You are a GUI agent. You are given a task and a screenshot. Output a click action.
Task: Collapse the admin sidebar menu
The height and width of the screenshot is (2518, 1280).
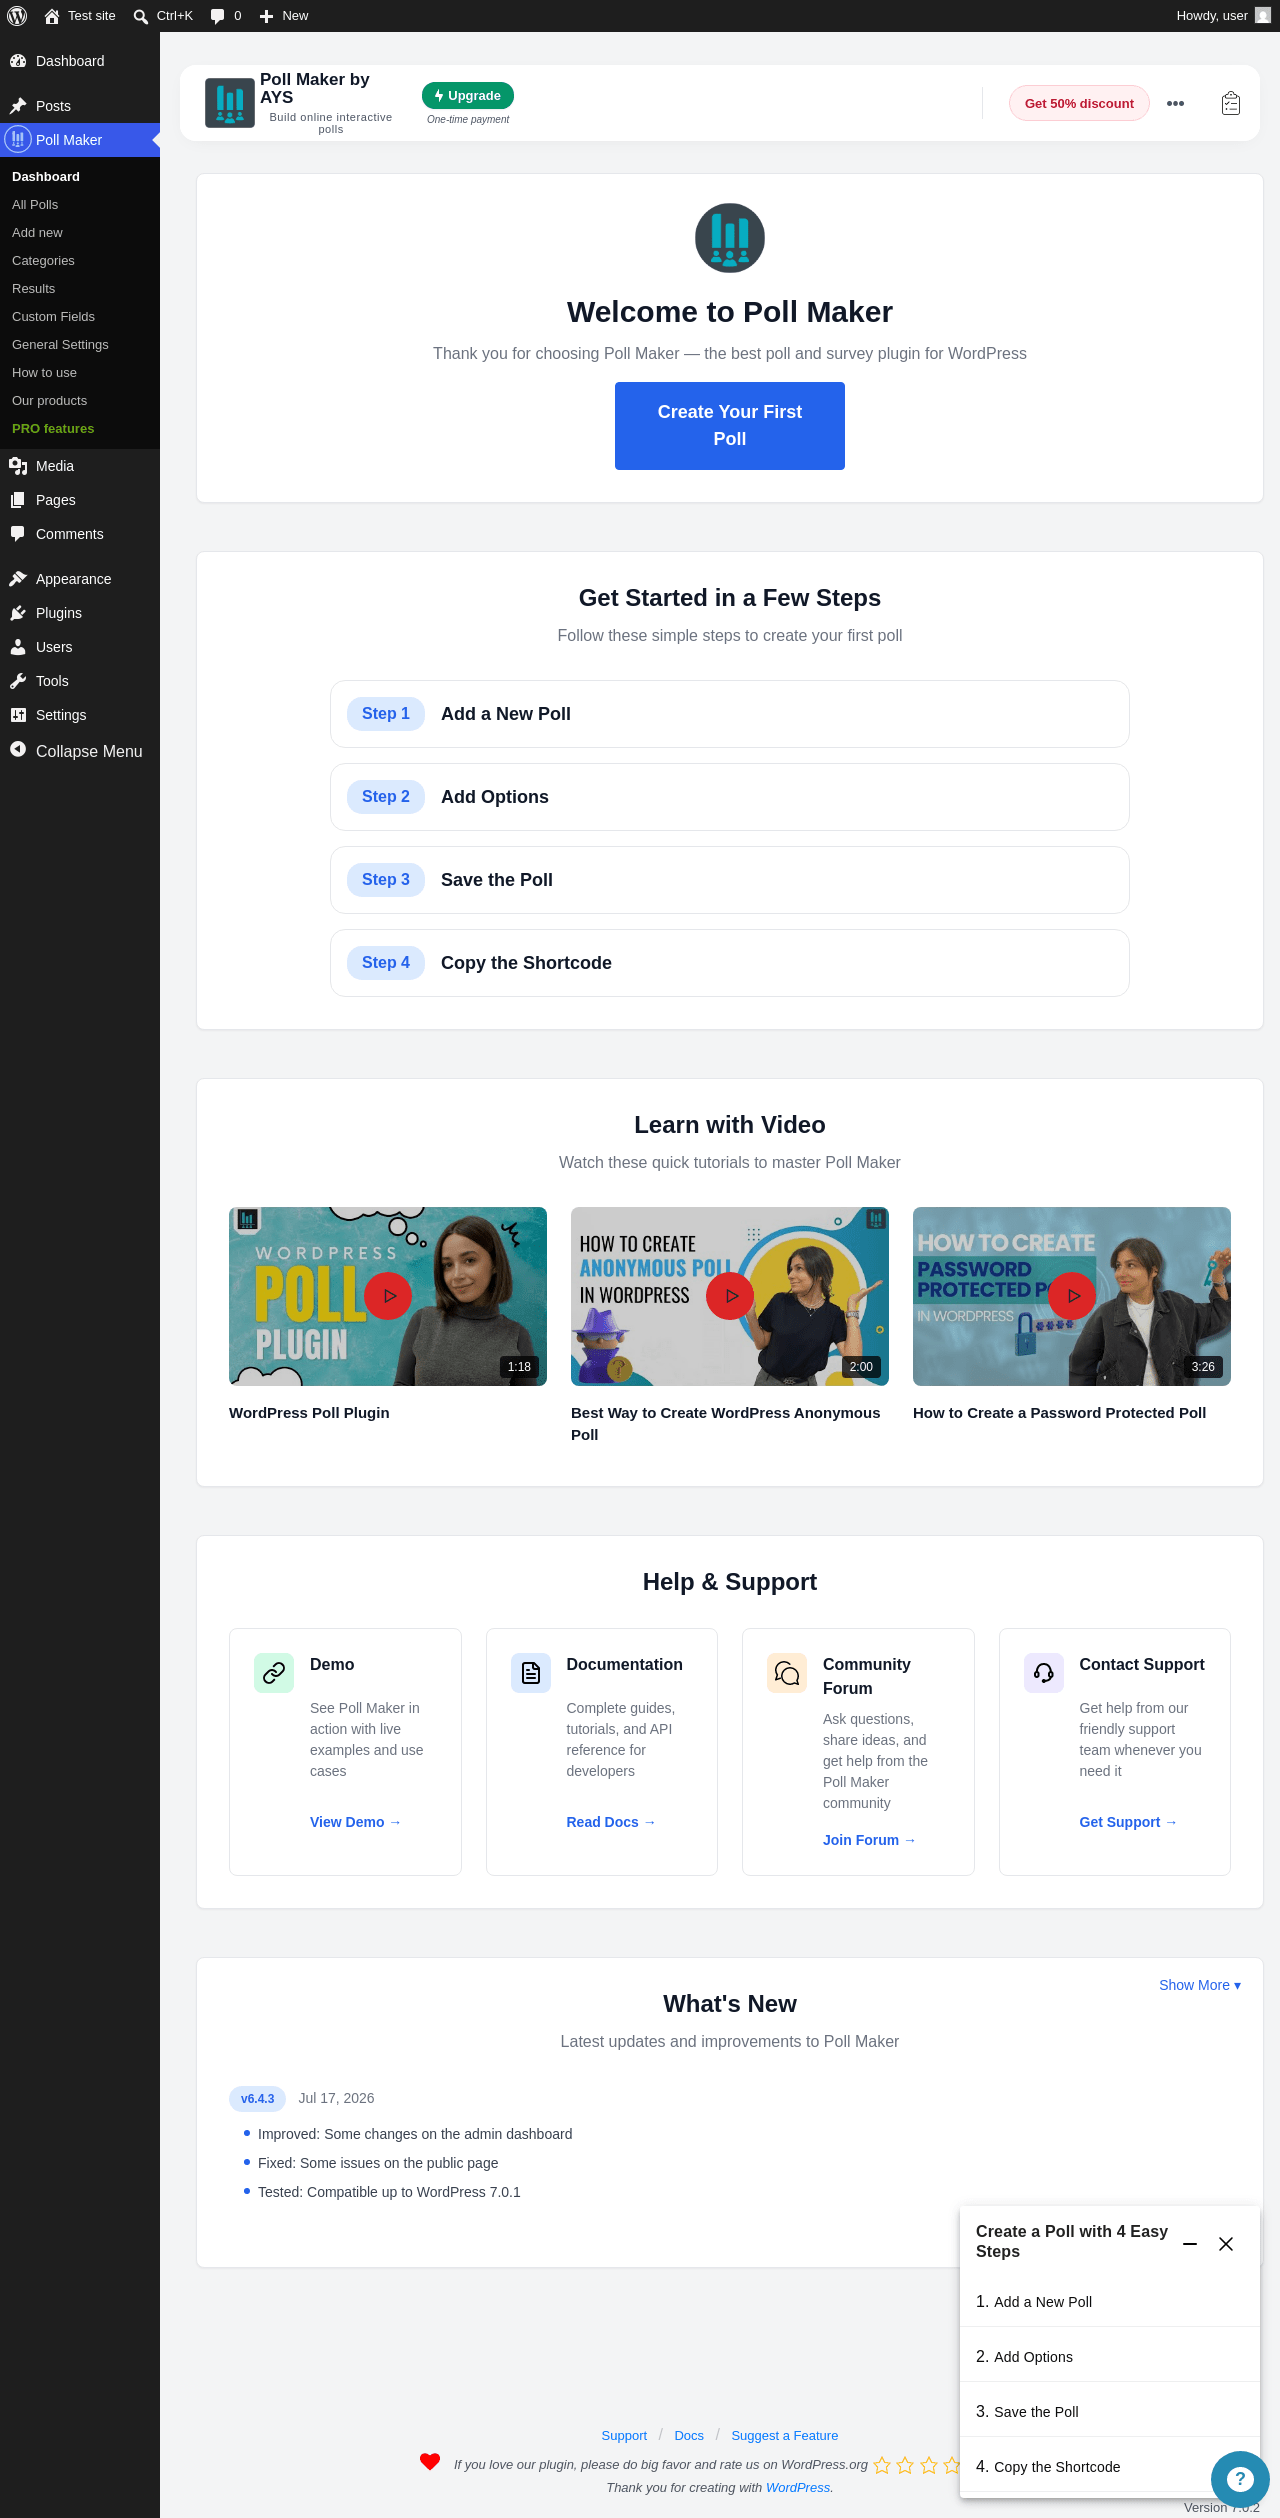pos(80,751)
